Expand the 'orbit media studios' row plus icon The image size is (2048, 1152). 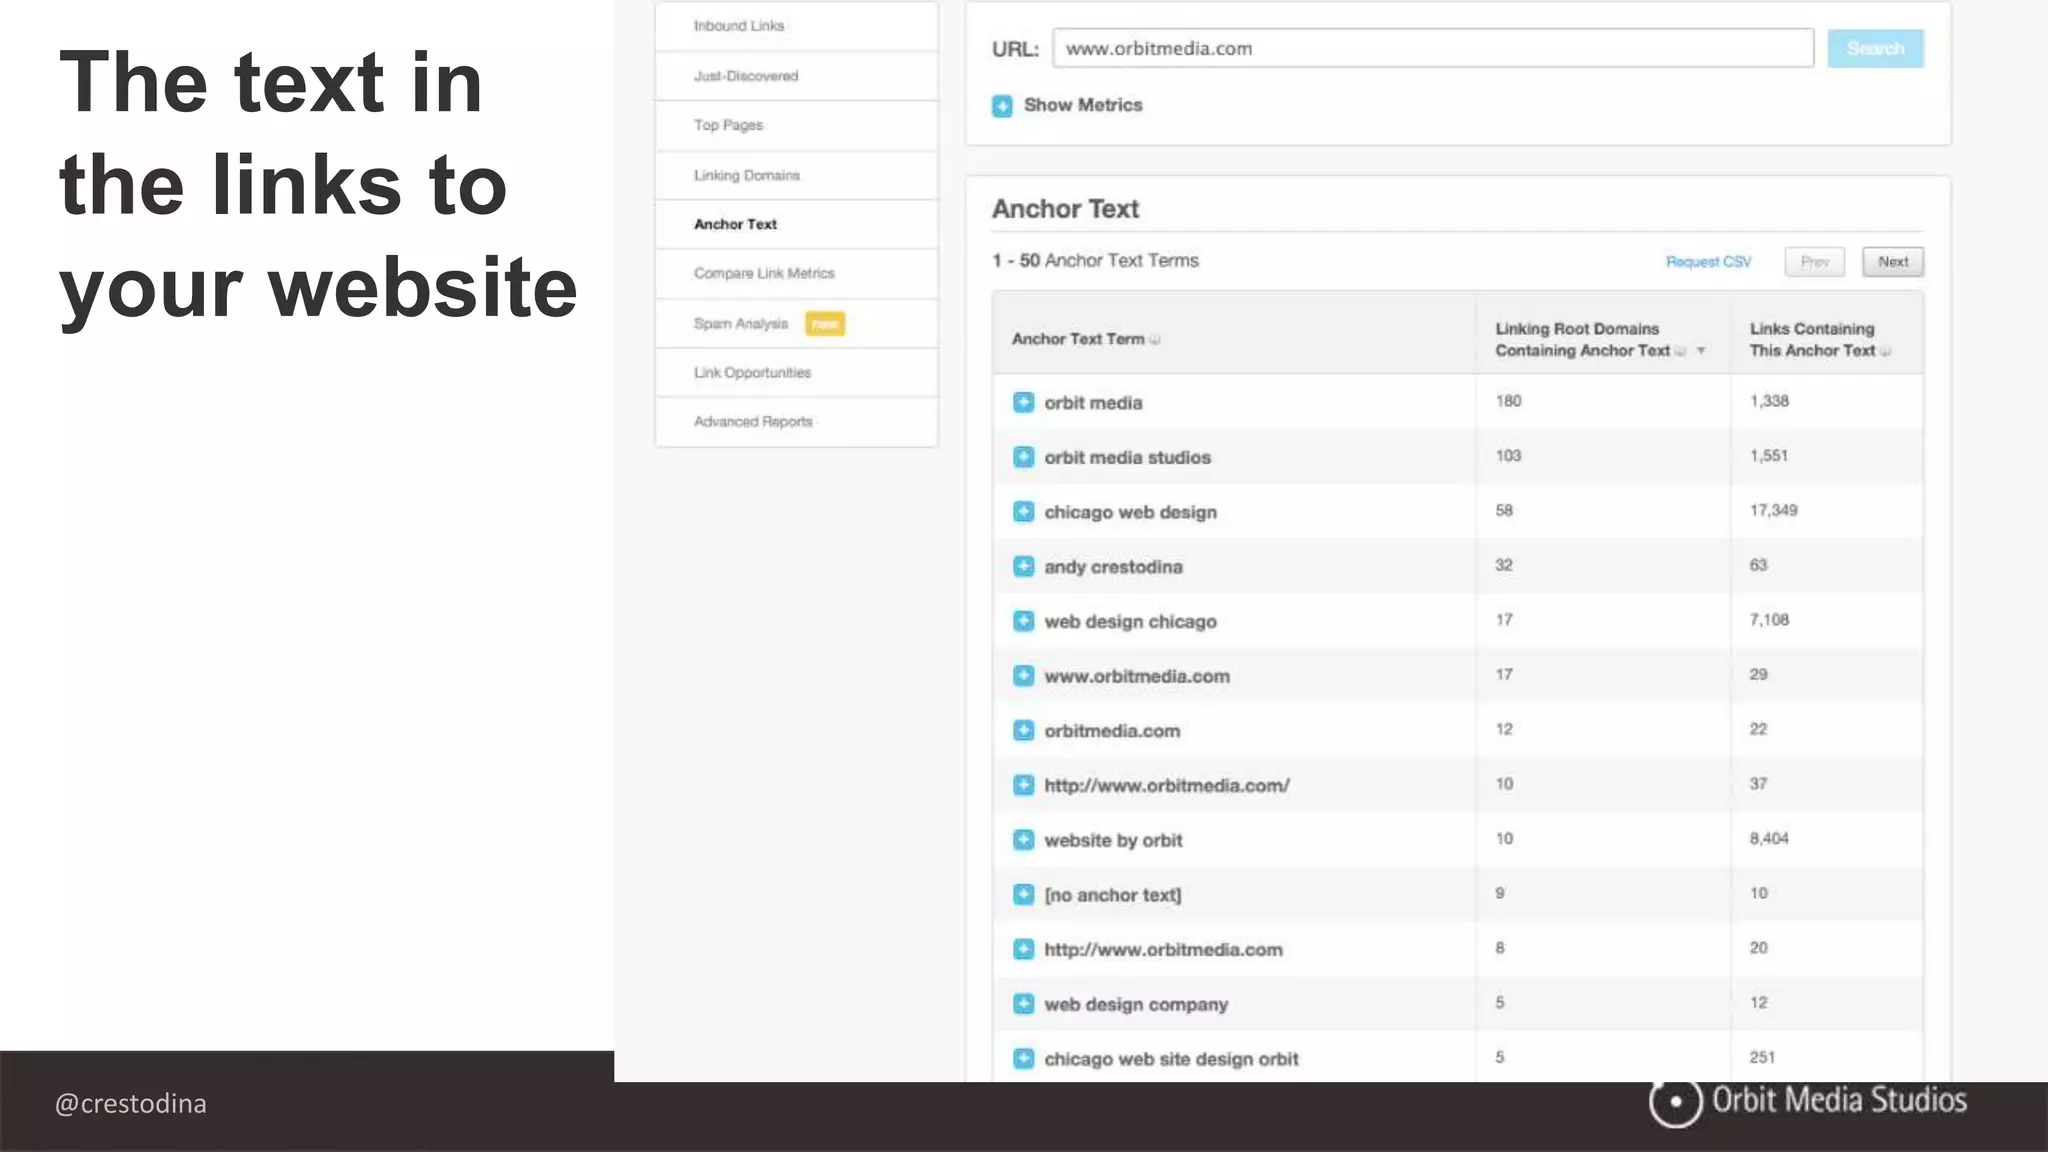tap(1023, 457)
